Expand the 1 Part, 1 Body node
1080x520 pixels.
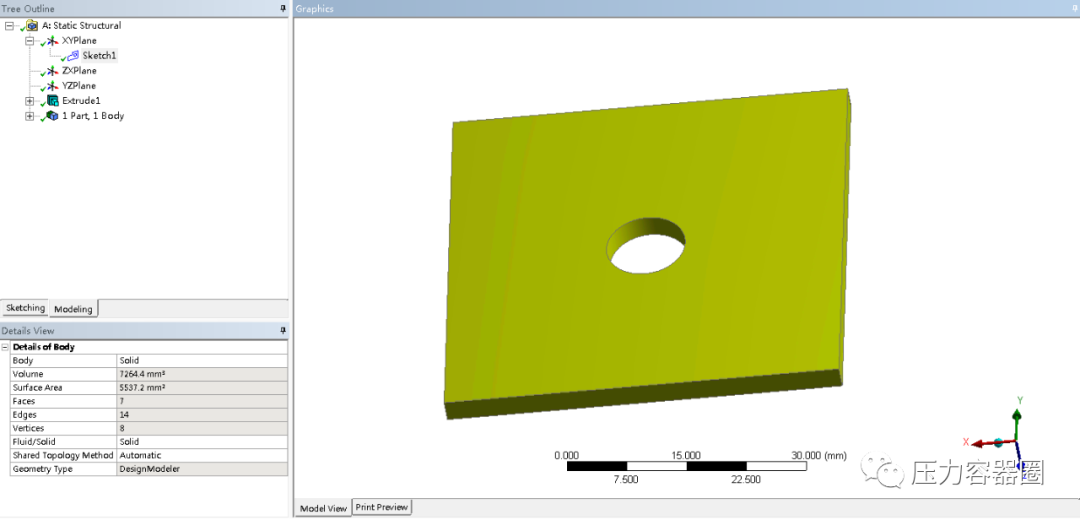30,116
